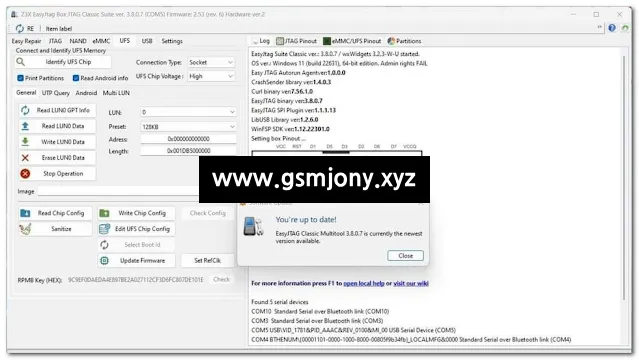Click the COM3 Standard Serial log line
This screenshot has width=639, height=360.
pos(317,321)
